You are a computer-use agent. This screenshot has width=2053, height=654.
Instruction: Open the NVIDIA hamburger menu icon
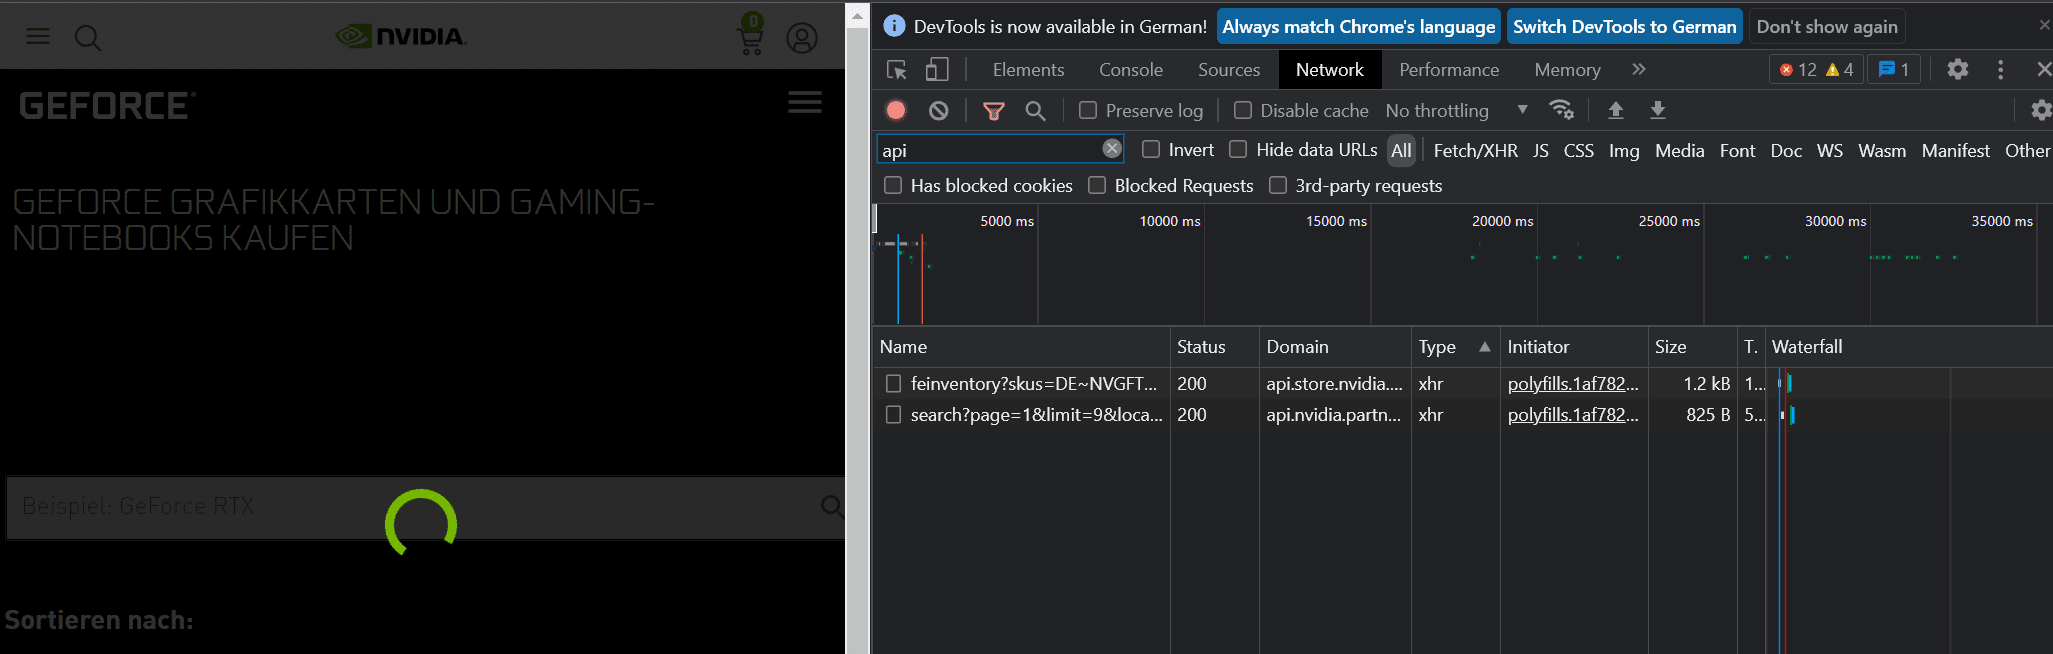[38, 37]
